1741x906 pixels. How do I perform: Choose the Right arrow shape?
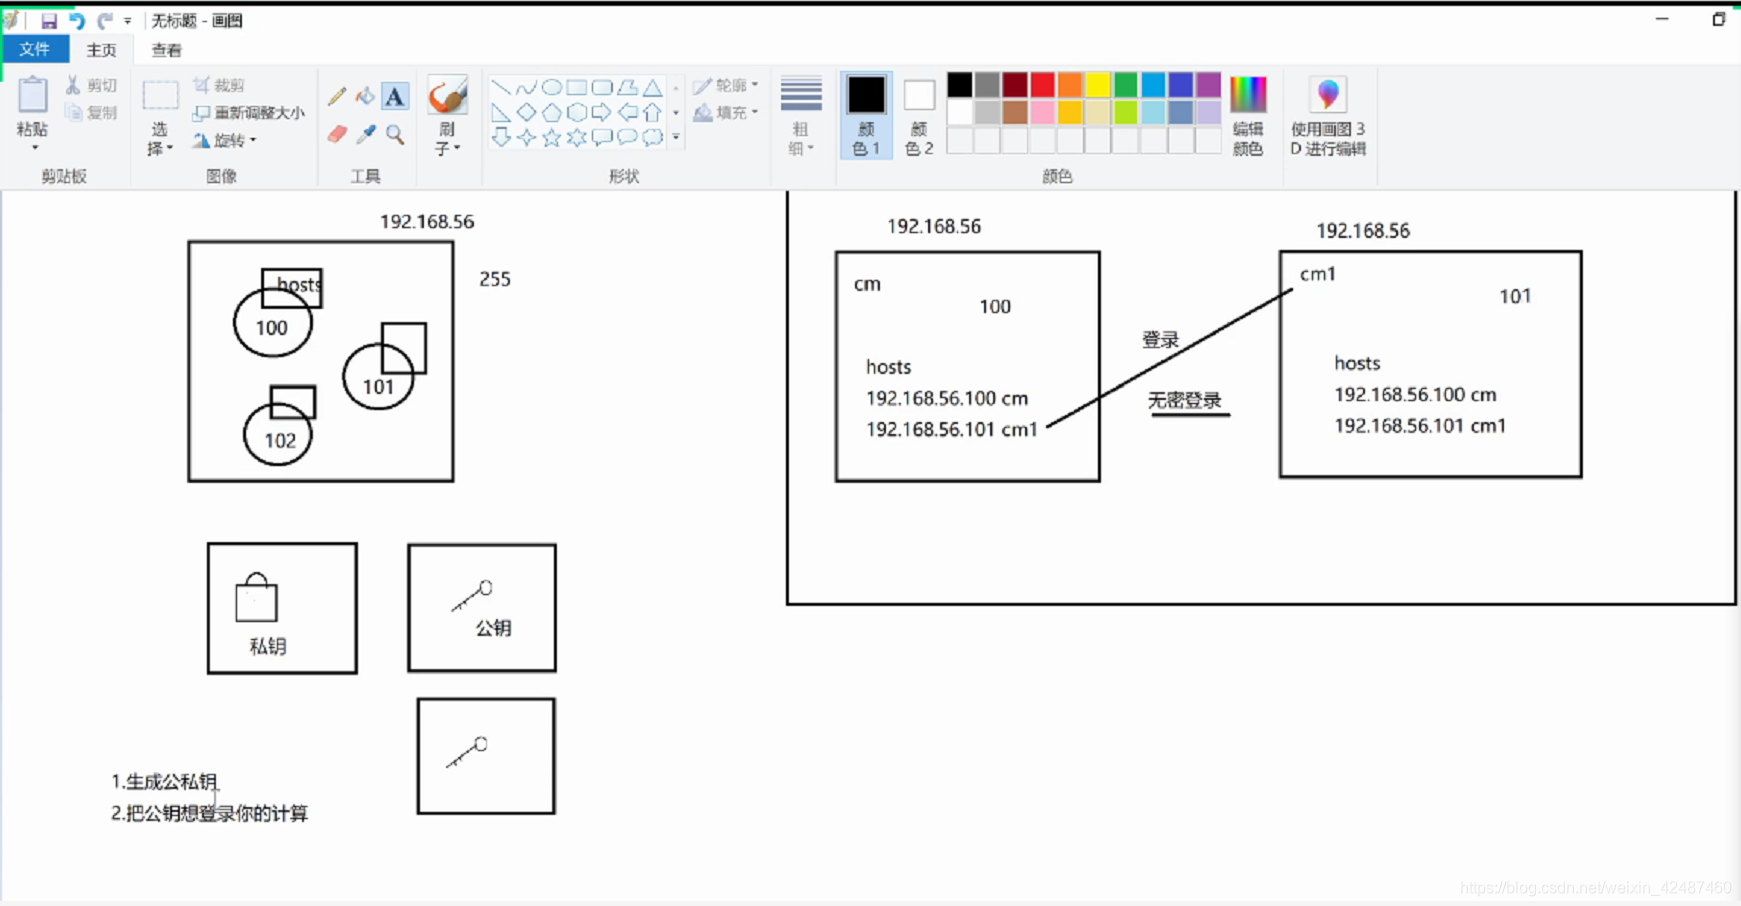pos(602,112)
